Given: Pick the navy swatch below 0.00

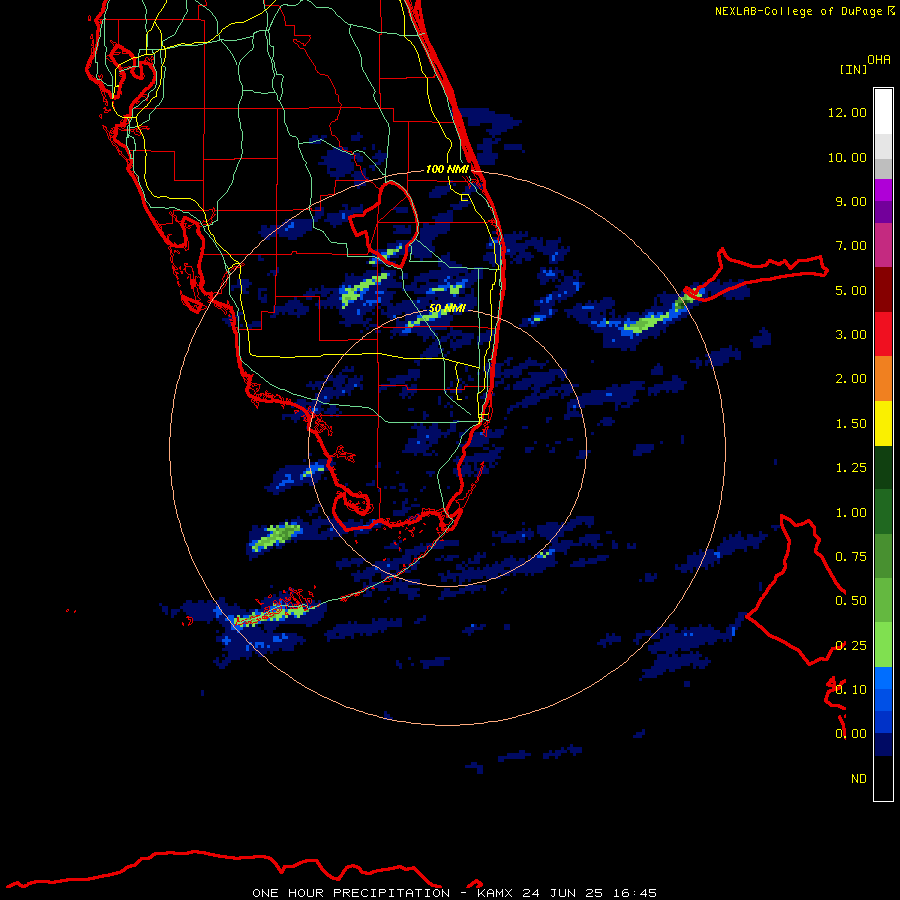Looking at the screenshot, I should 883,745.
